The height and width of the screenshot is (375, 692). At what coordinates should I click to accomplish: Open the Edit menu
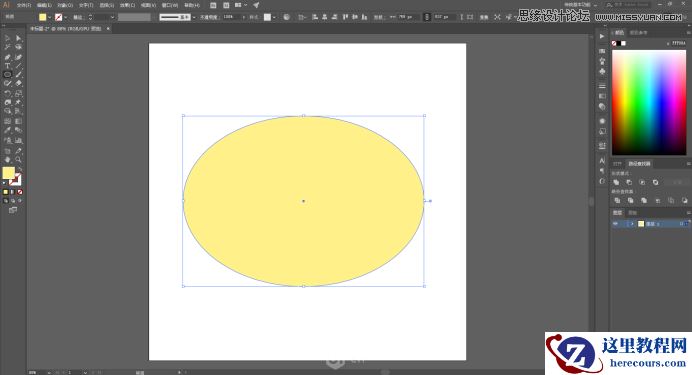coord(44,5)
